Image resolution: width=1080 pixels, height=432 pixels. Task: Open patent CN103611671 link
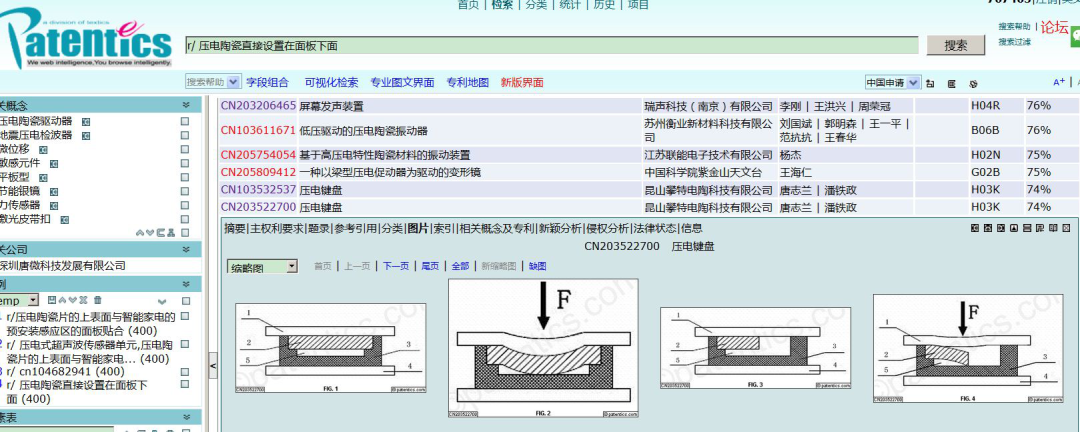(258, 130)
